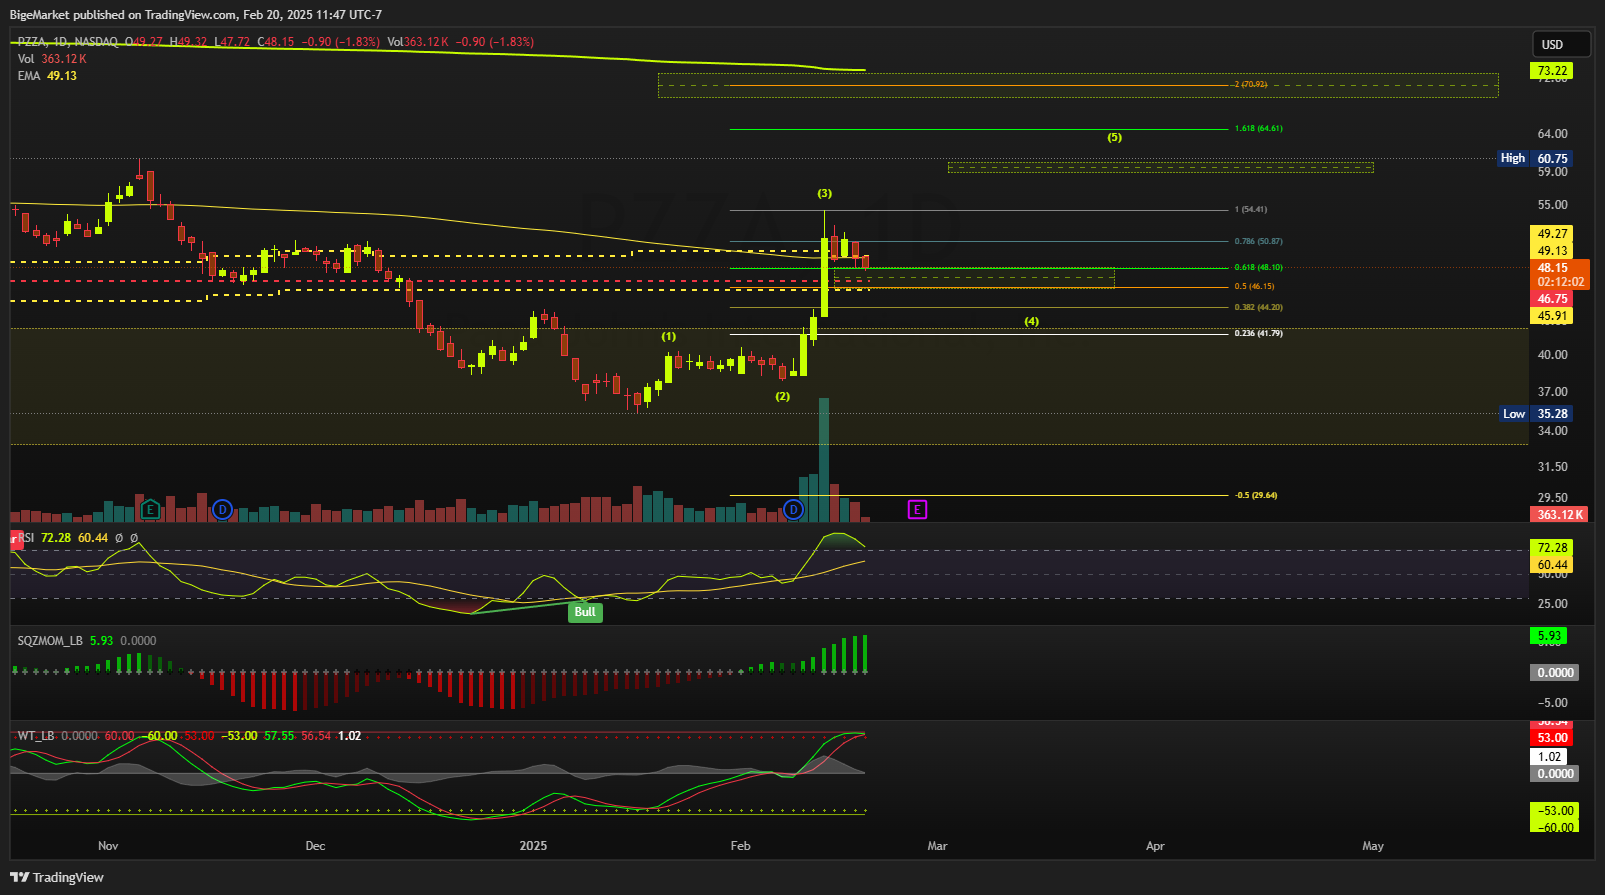
Task: Click the squeeze momentum 5.93 axis label
Action: pos(1549,636)
